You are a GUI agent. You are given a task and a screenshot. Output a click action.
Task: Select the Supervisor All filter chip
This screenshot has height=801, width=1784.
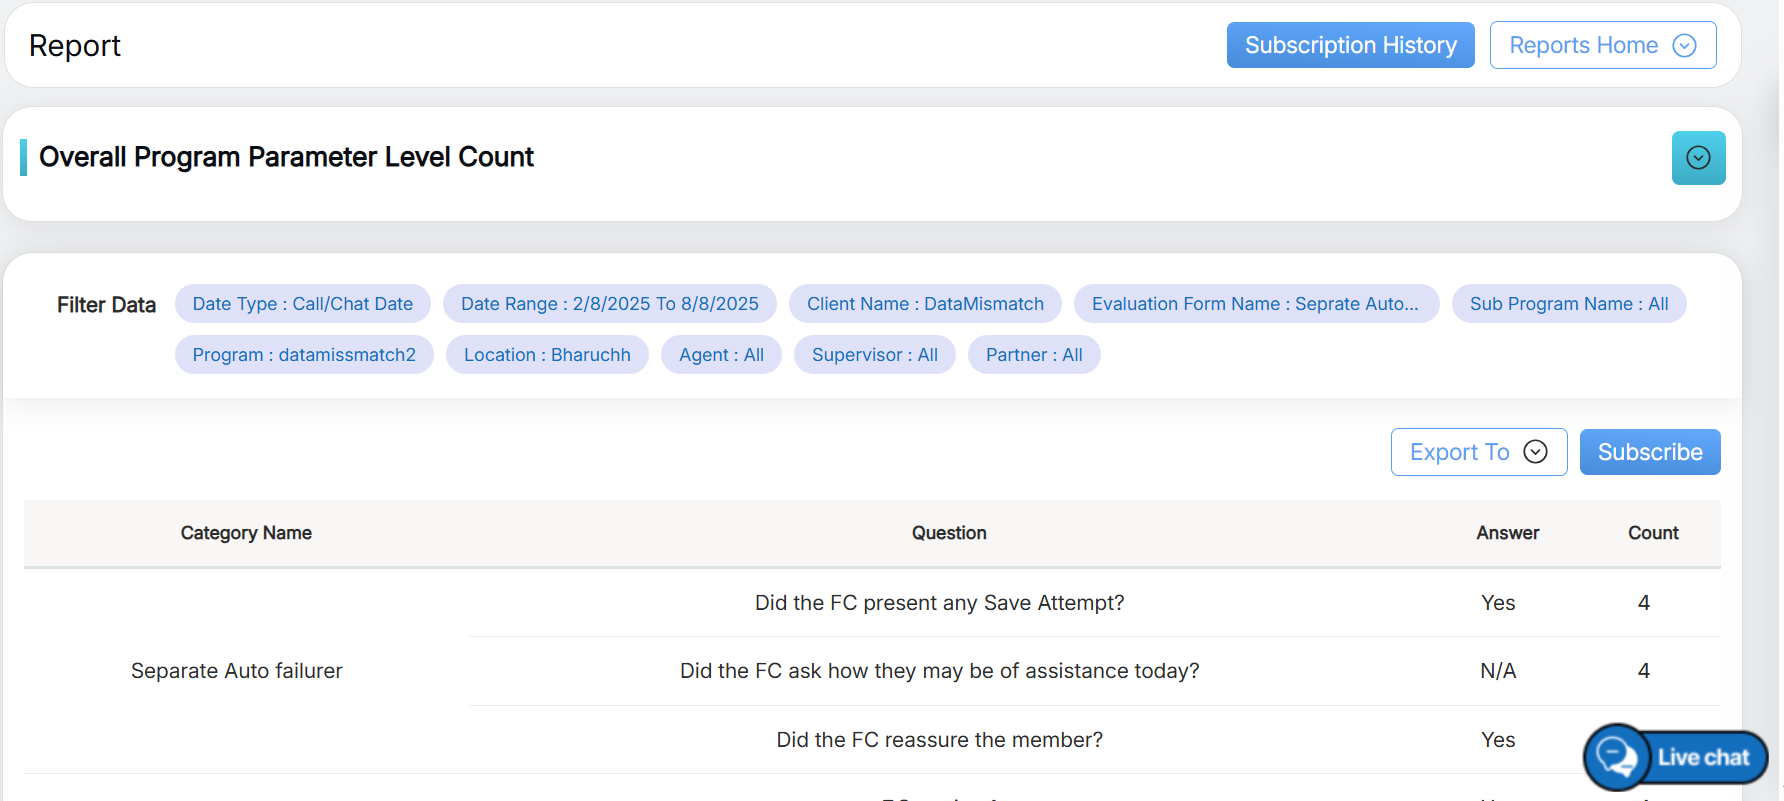coord(874,355)
